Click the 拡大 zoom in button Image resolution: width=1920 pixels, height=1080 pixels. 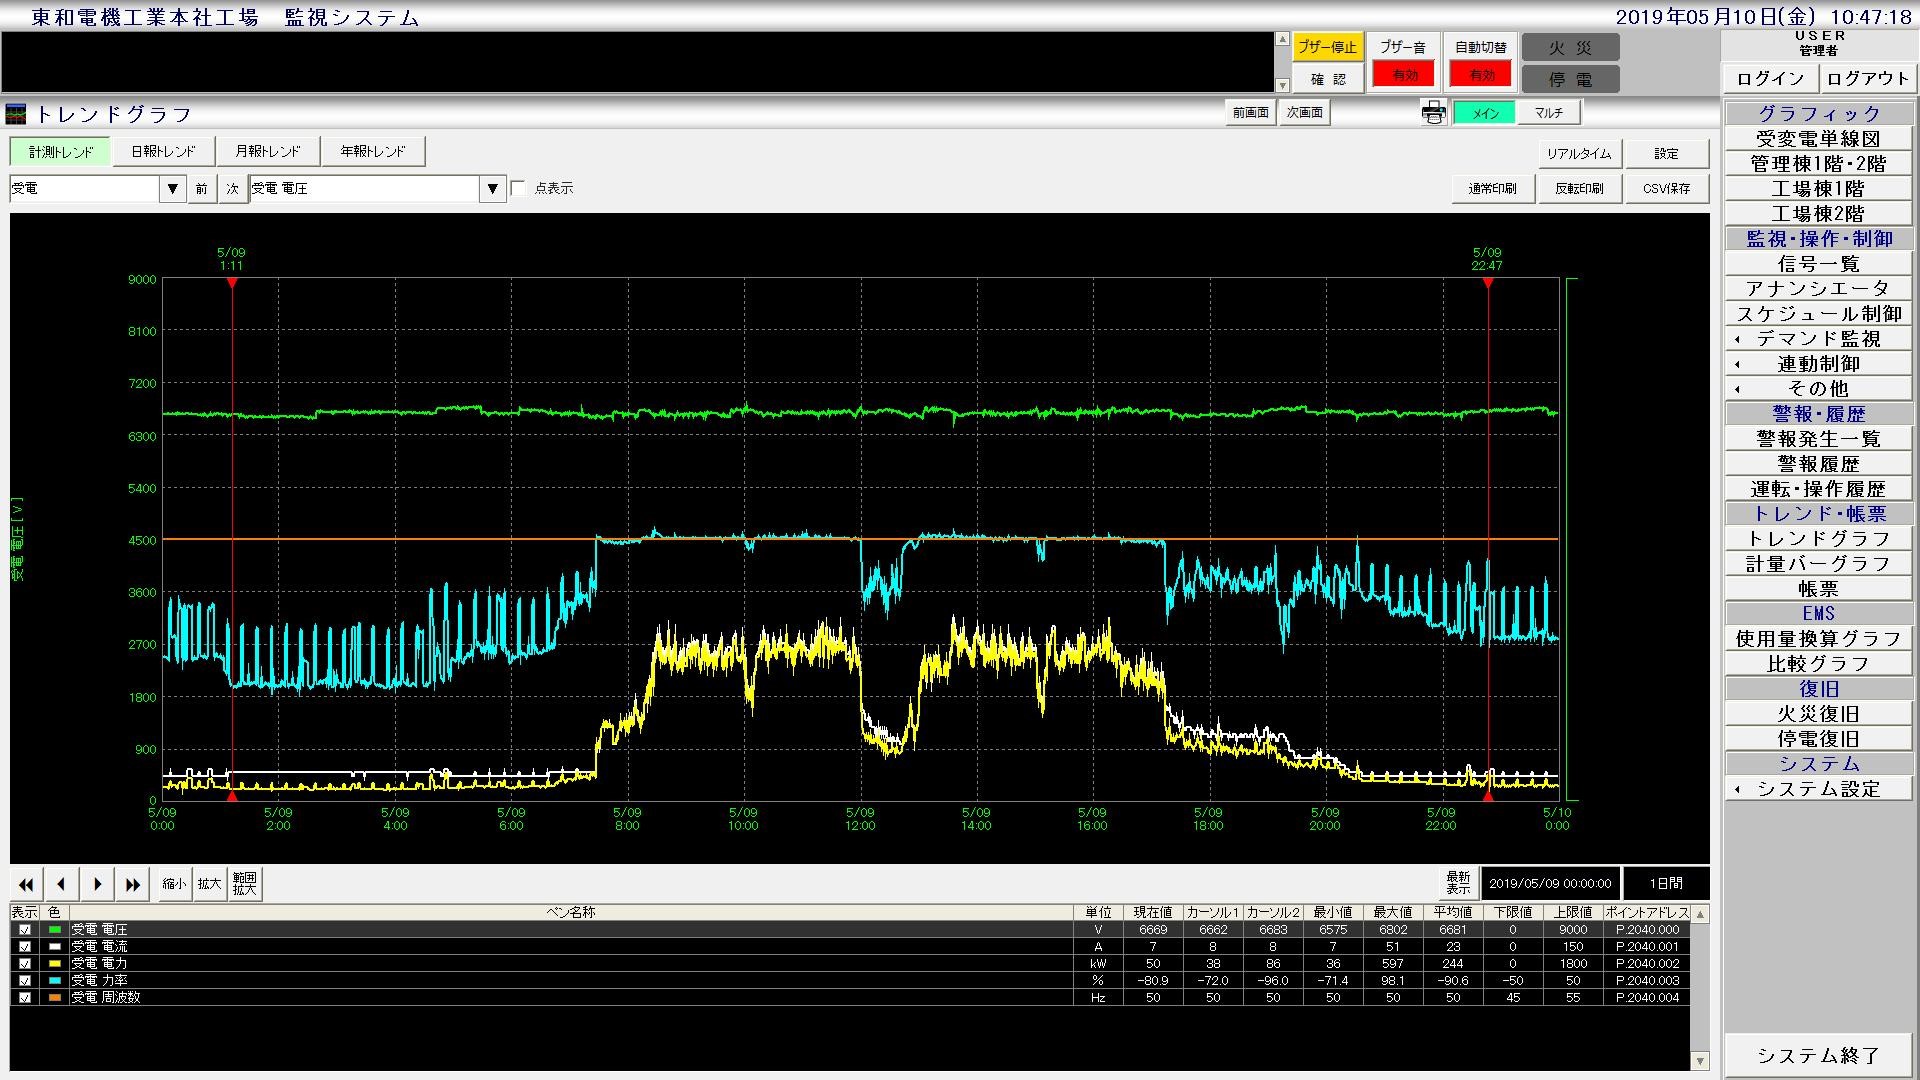click(209, 884)
